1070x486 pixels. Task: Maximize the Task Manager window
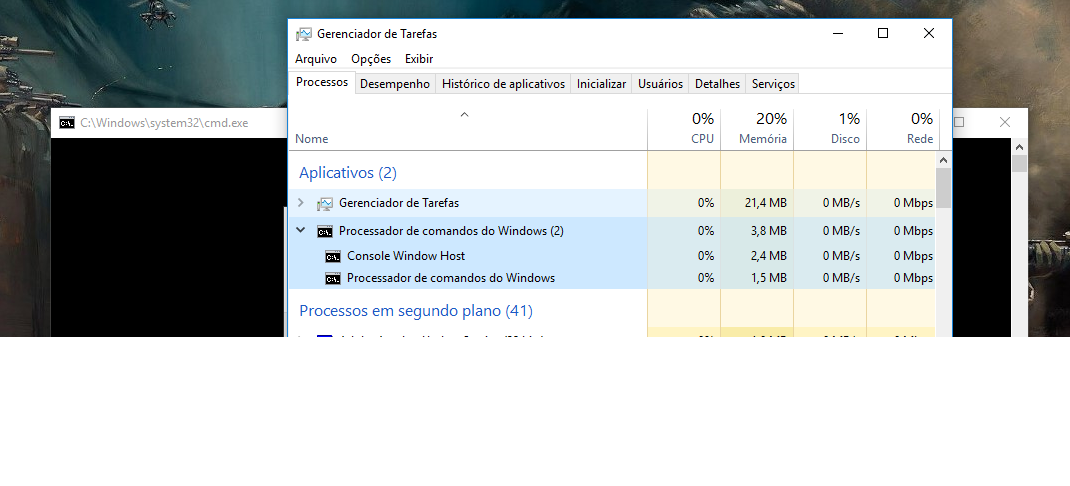[x=883, y=33]
